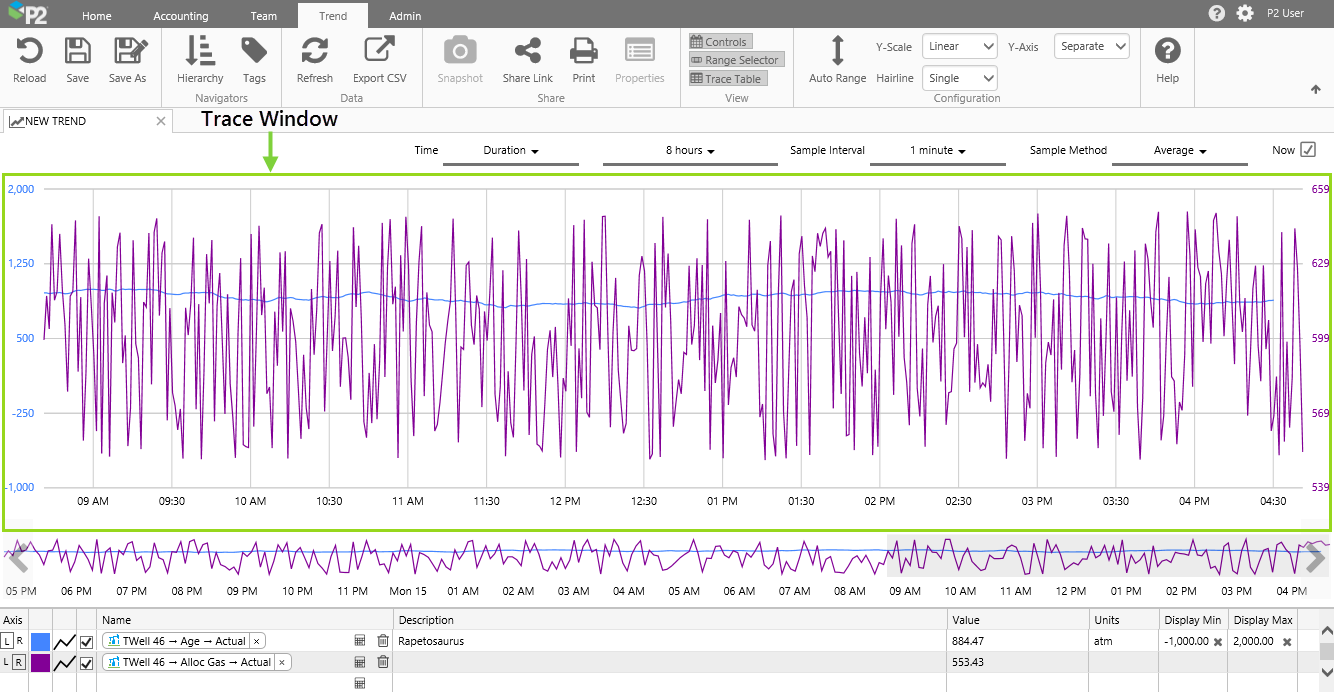Click the Auto Range icon
Viewport: 1334px width, 692px height.
coord(837,52)
